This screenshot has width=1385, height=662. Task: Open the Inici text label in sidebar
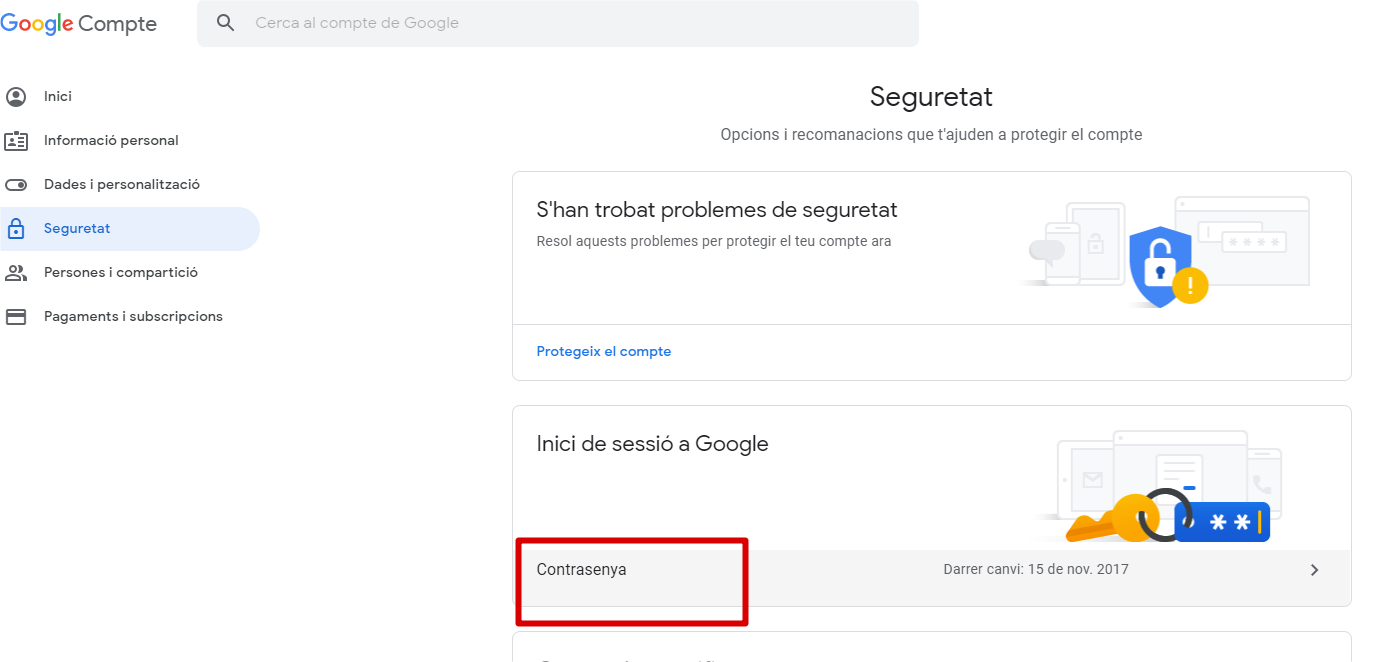[58, 97]
